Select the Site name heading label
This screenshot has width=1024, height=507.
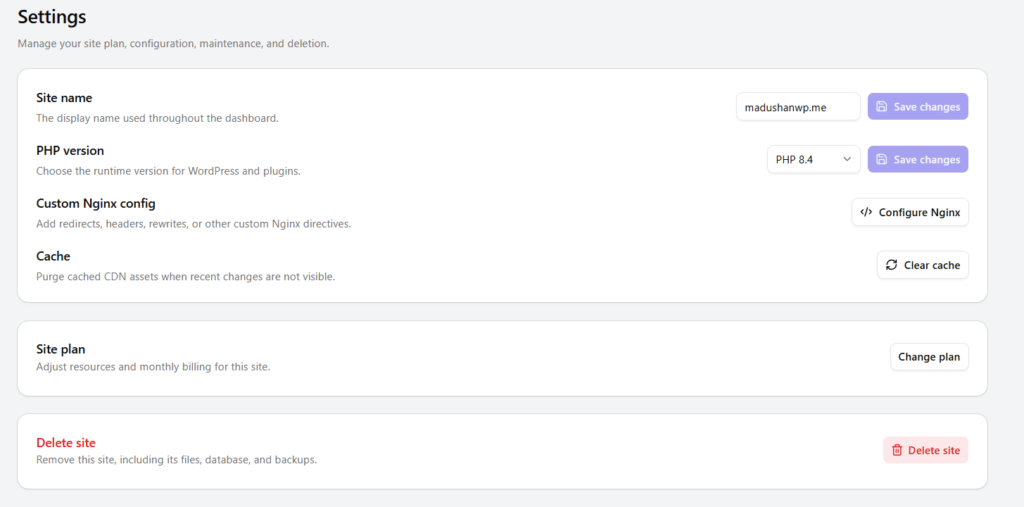tap(64, 98)
